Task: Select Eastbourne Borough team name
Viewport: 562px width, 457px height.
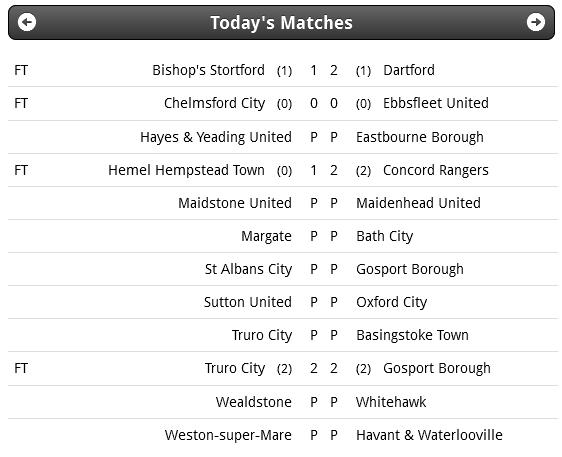Action: click(419, 137)
